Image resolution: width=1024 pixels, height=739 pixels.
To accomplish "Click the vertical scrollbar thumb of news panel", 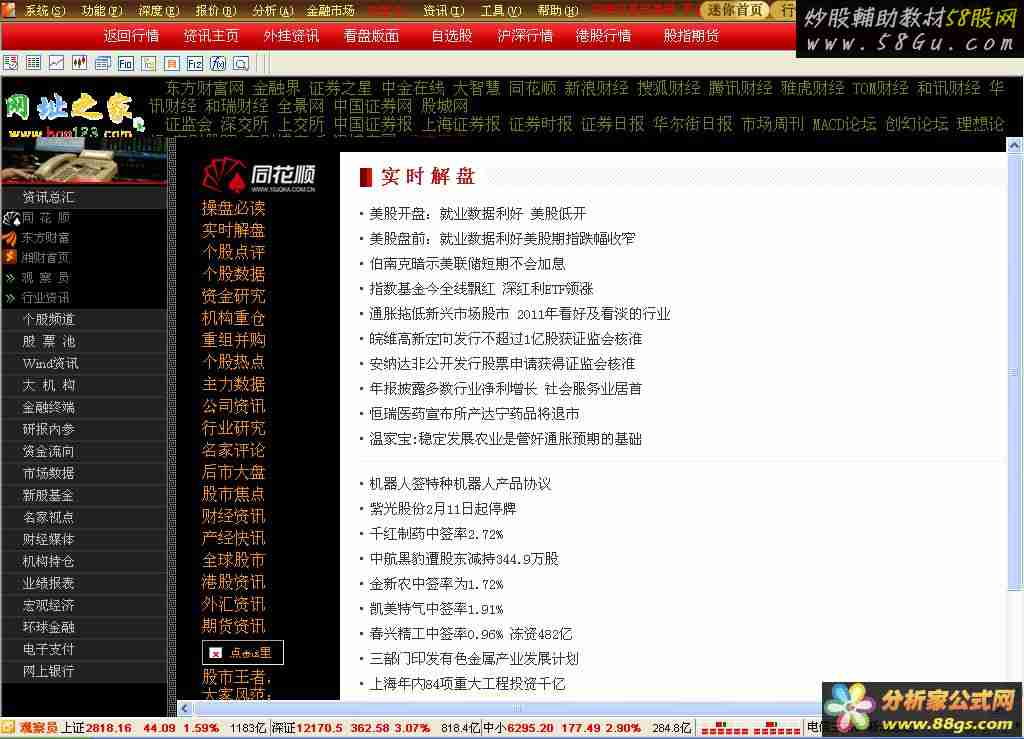I will pyautogui.click(x=1014, y=371).
